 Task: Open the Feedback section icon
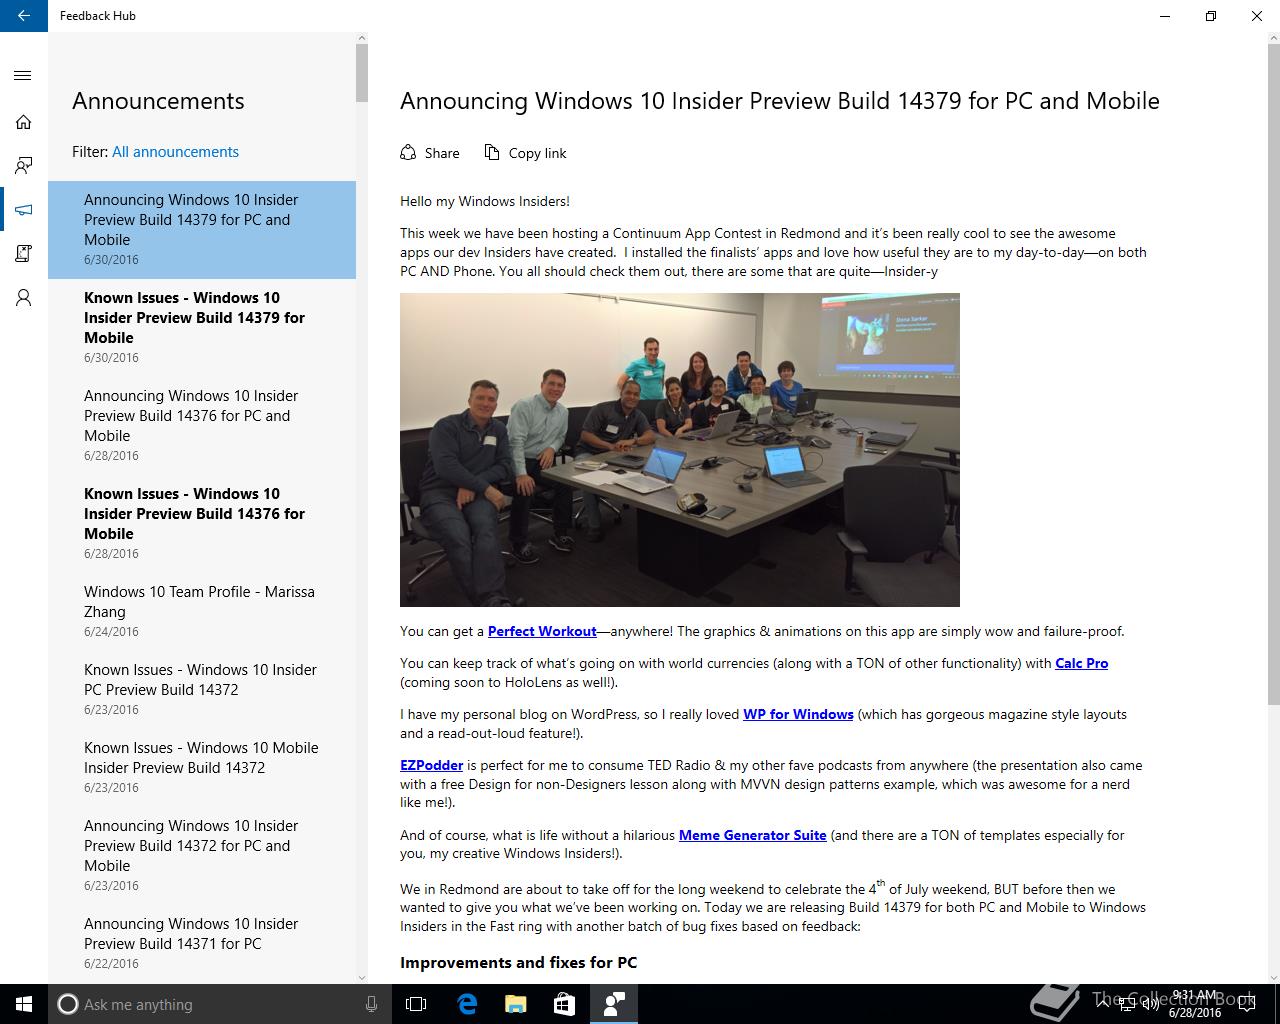pyautogui.click(x=24, y=166)
